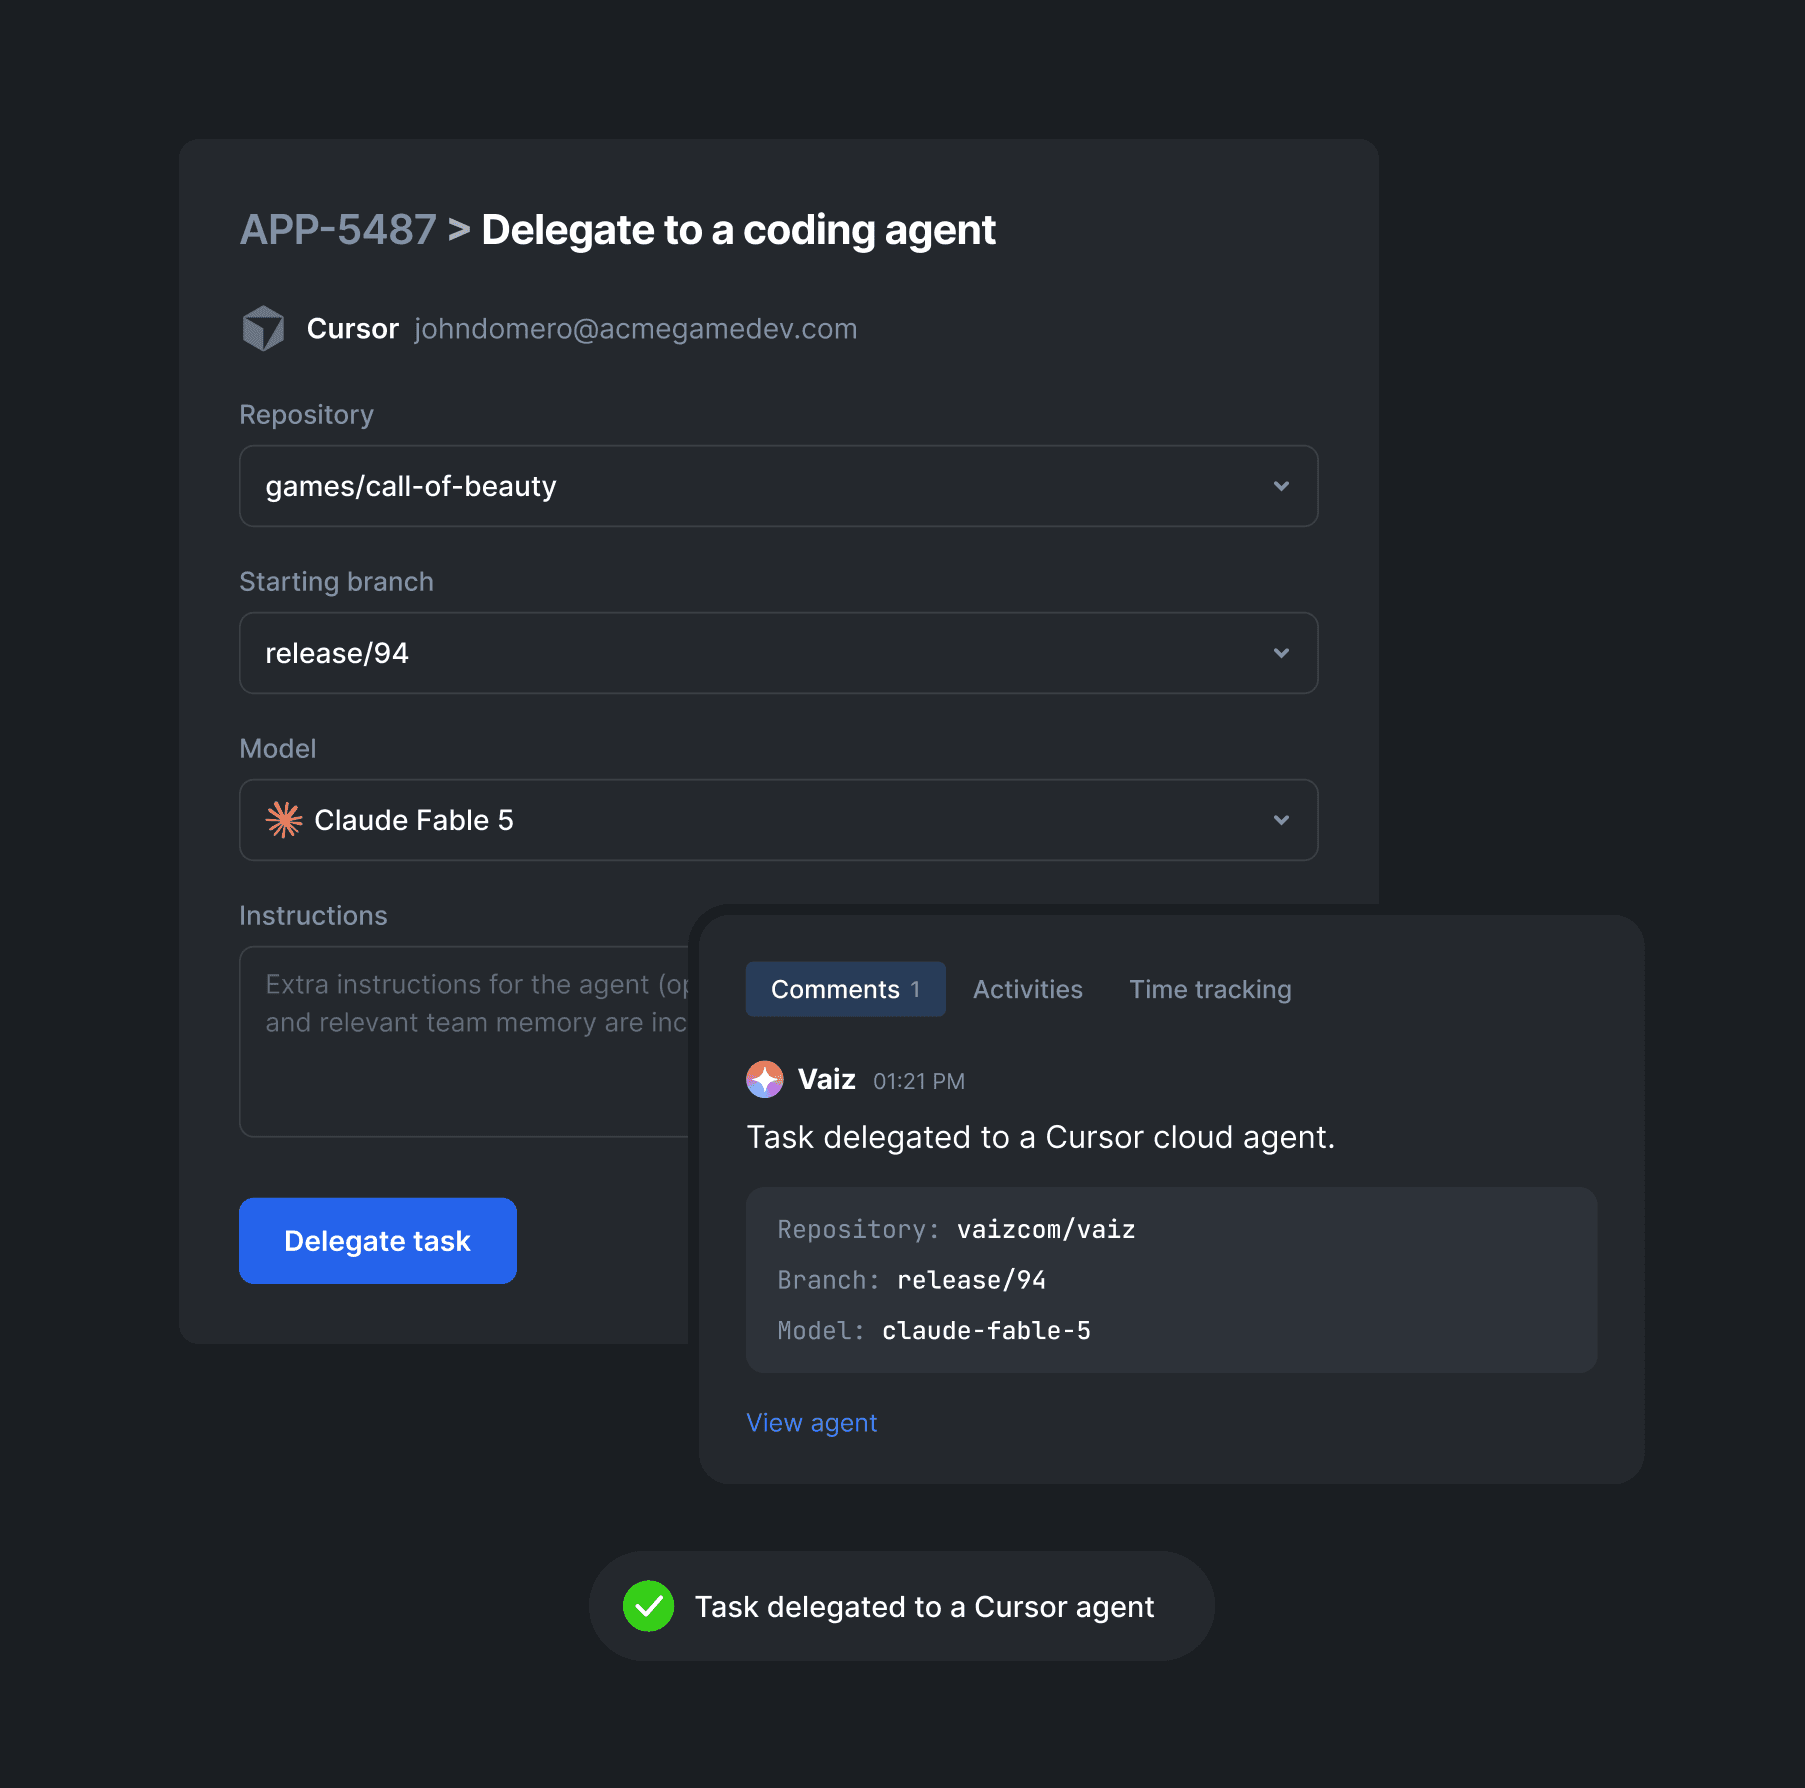Switch to the Time tracking tab
Screen dimensions: 1805x1788
(x=1210, y=989)
